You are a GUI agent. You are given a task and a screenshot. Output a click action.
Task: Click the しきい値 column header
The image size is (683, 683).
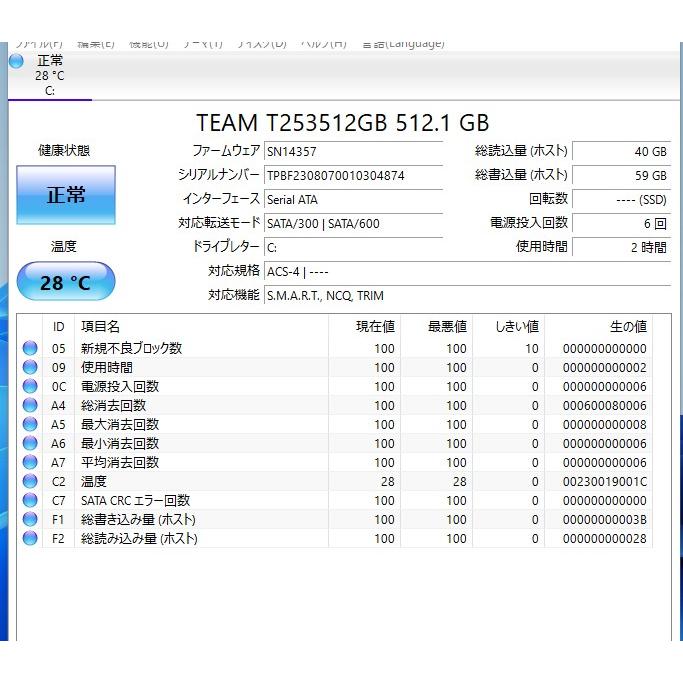tap(509, 327)
